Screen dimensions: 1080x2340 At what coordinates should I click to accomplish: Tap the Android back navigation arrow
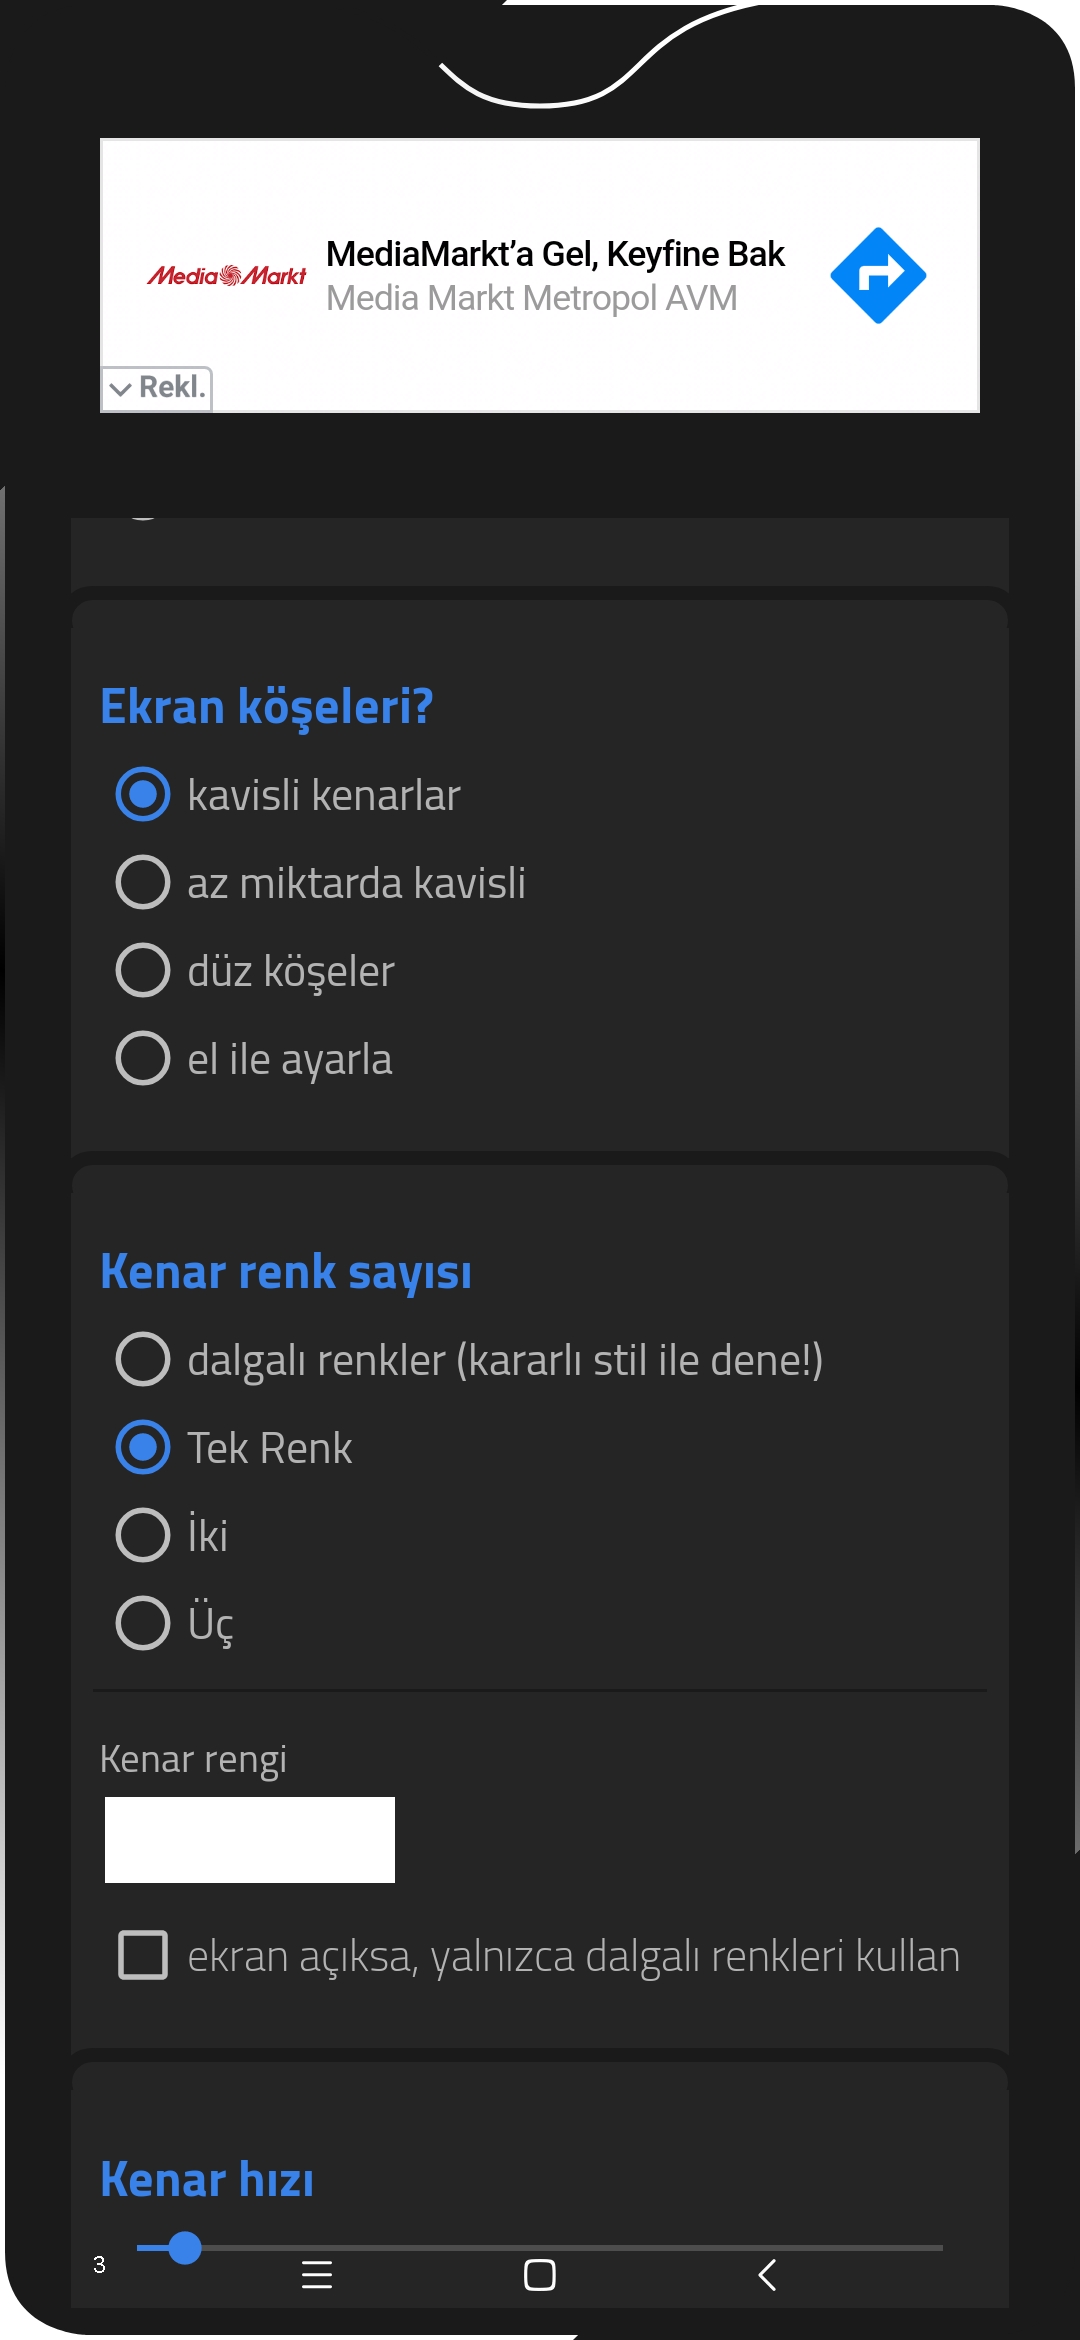click(x=767, y=2275)
